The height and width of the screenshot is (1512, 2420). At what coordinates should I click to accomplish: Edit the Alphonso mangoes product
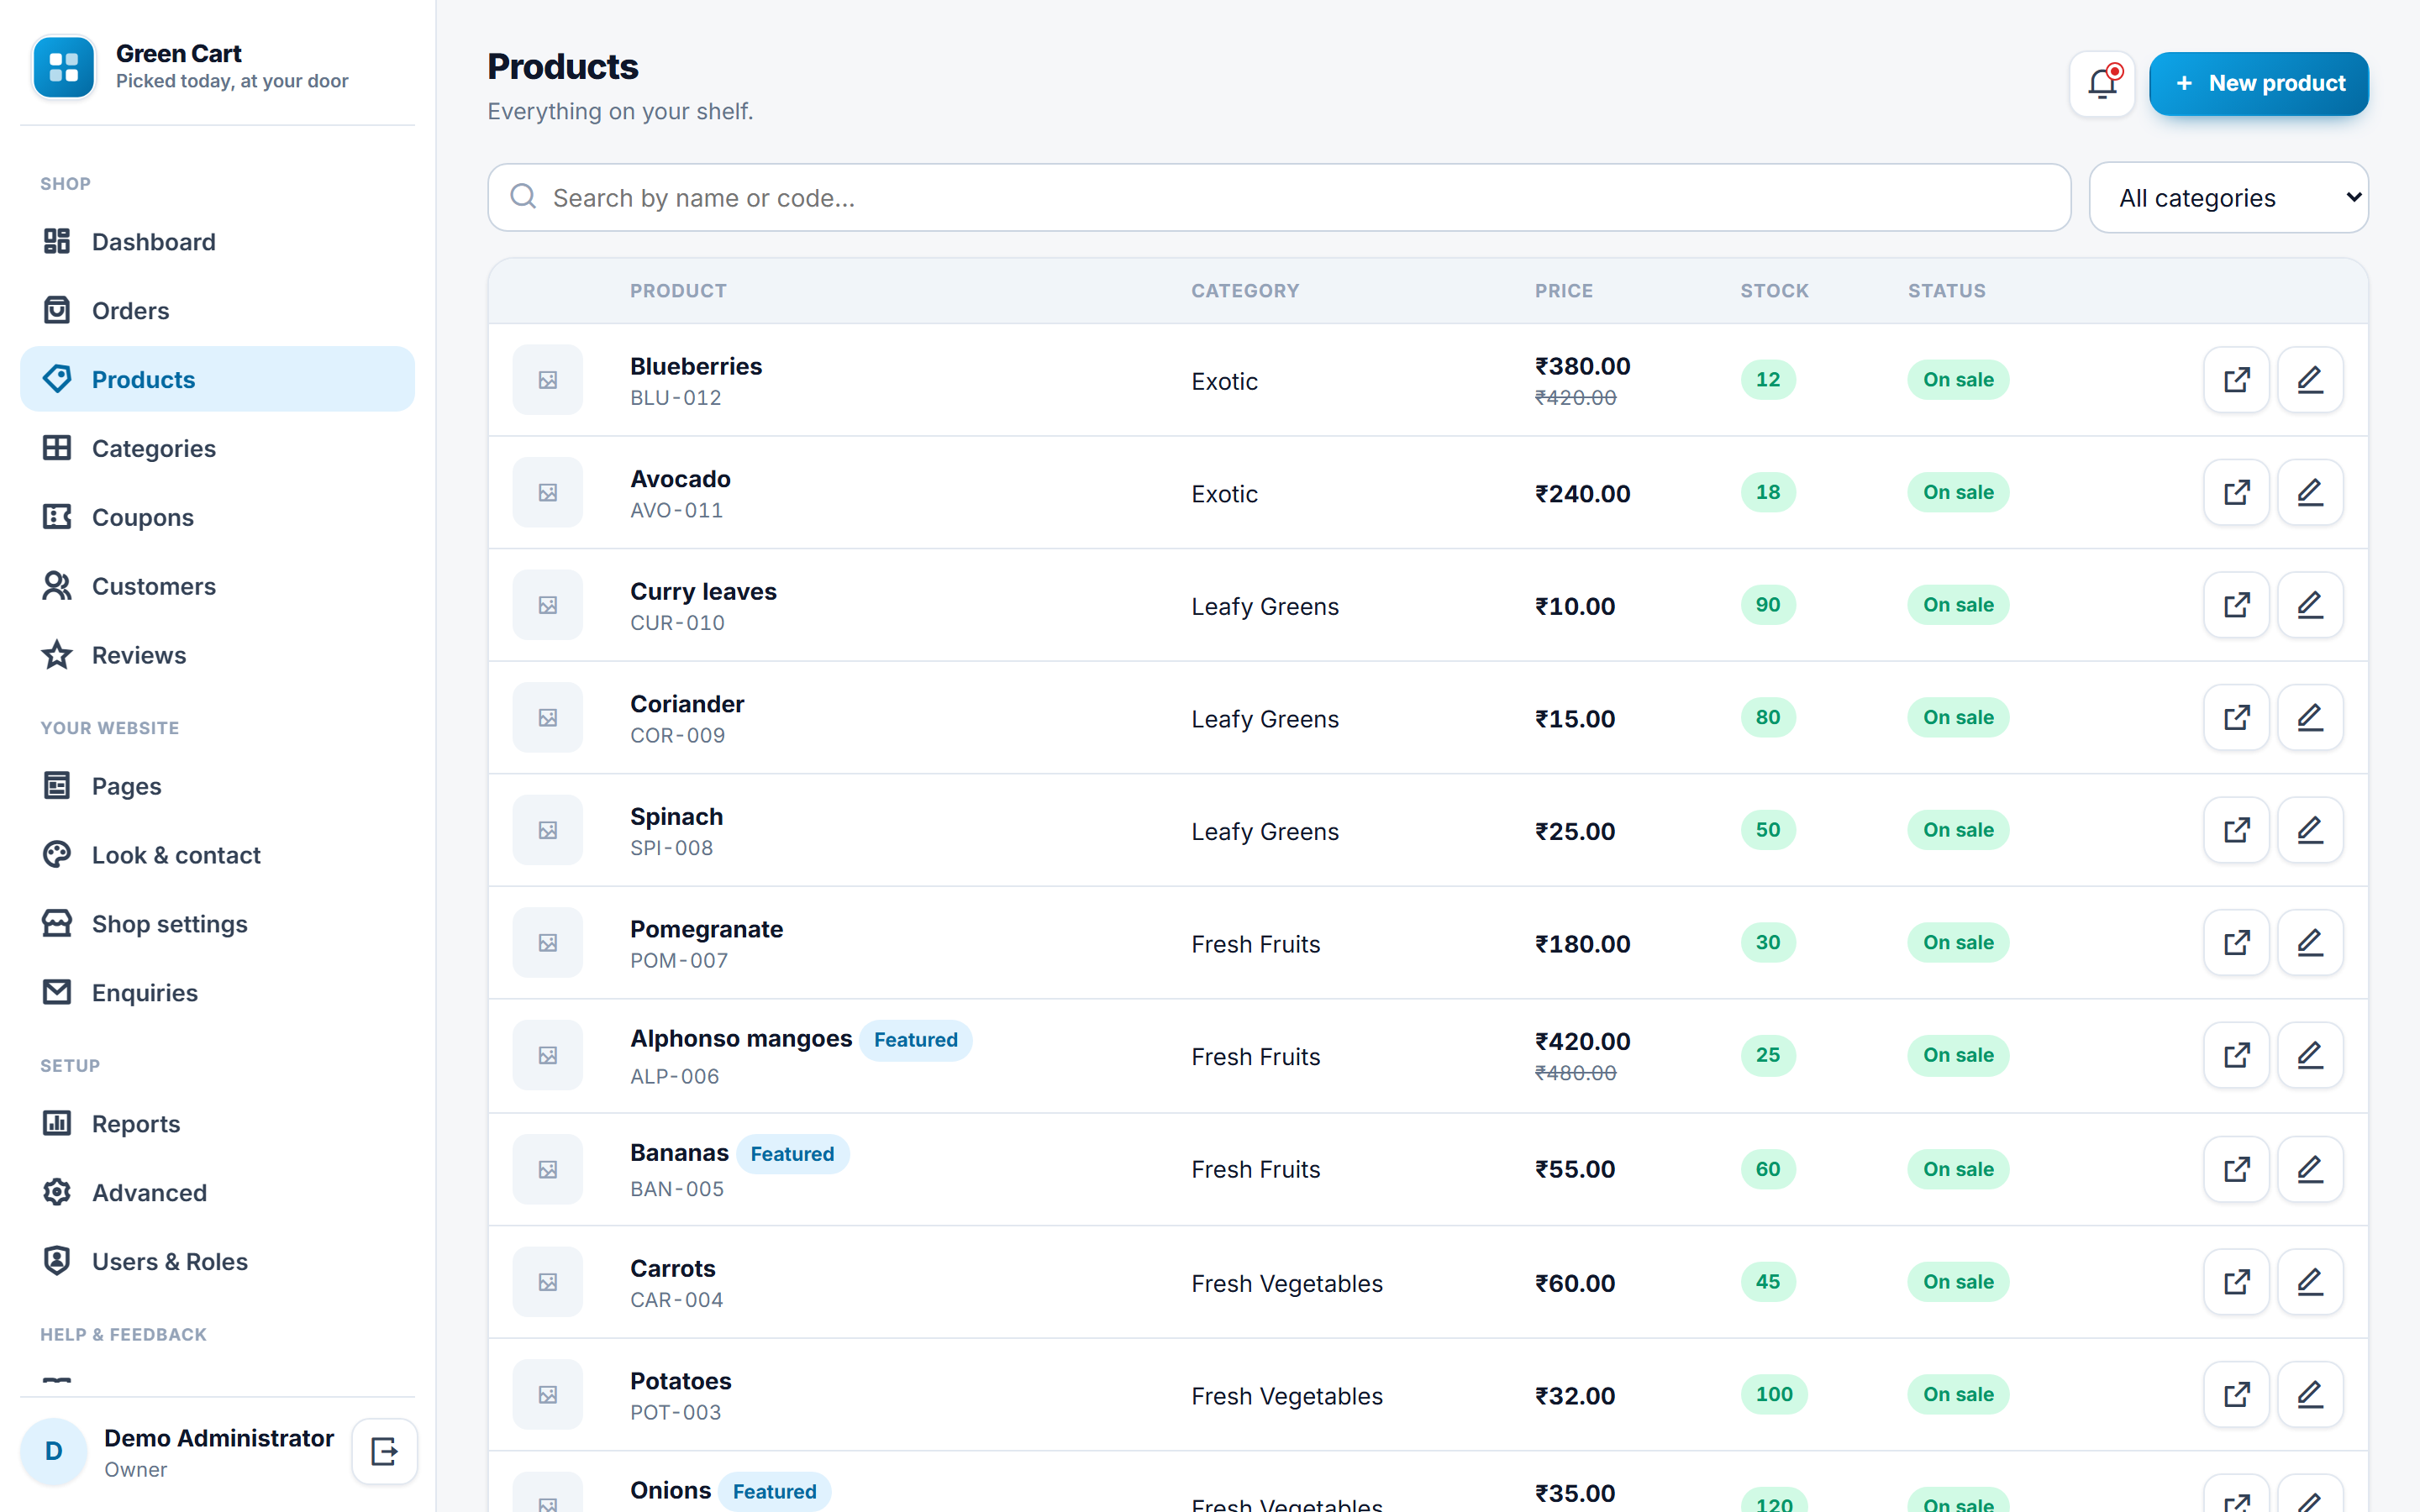click(x=2310, y=1055)
